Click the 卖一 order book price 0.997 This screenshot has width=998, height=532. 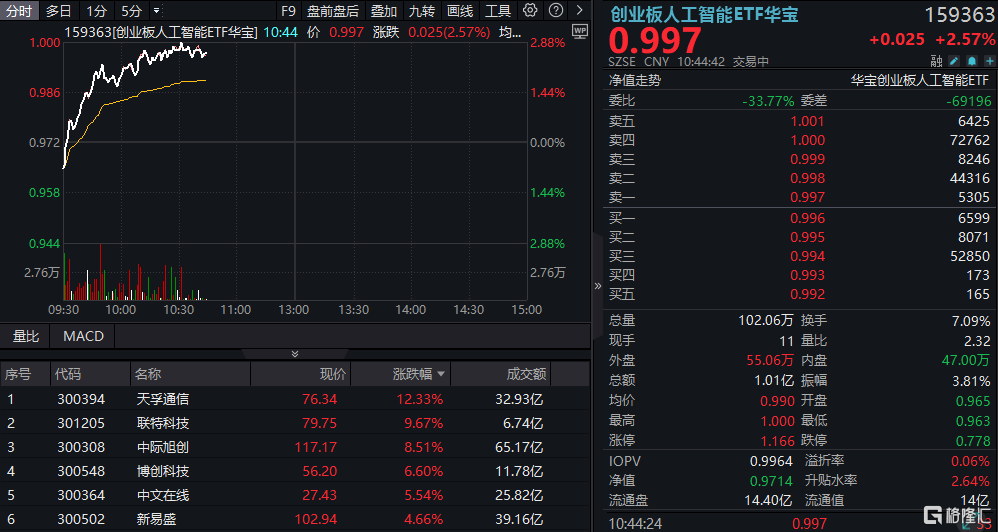coord(807,198)
